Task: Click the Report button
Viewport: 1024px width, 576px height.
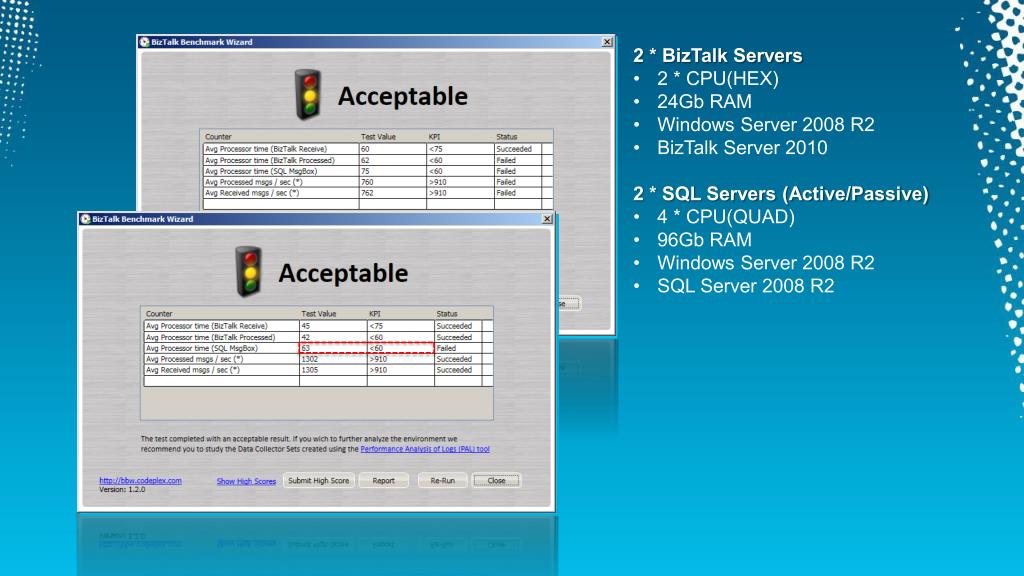Action: 383,481
